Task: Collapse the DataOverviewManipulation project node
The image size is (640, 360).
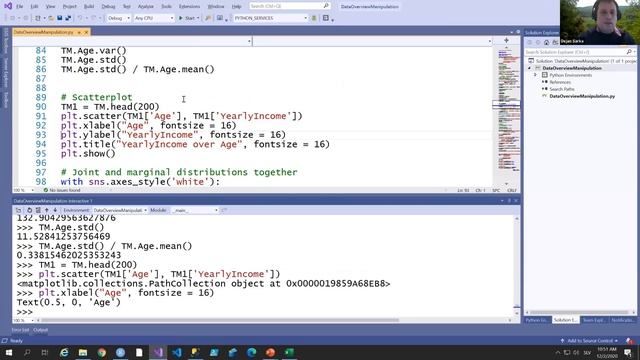Action: [x=530, y=68]
